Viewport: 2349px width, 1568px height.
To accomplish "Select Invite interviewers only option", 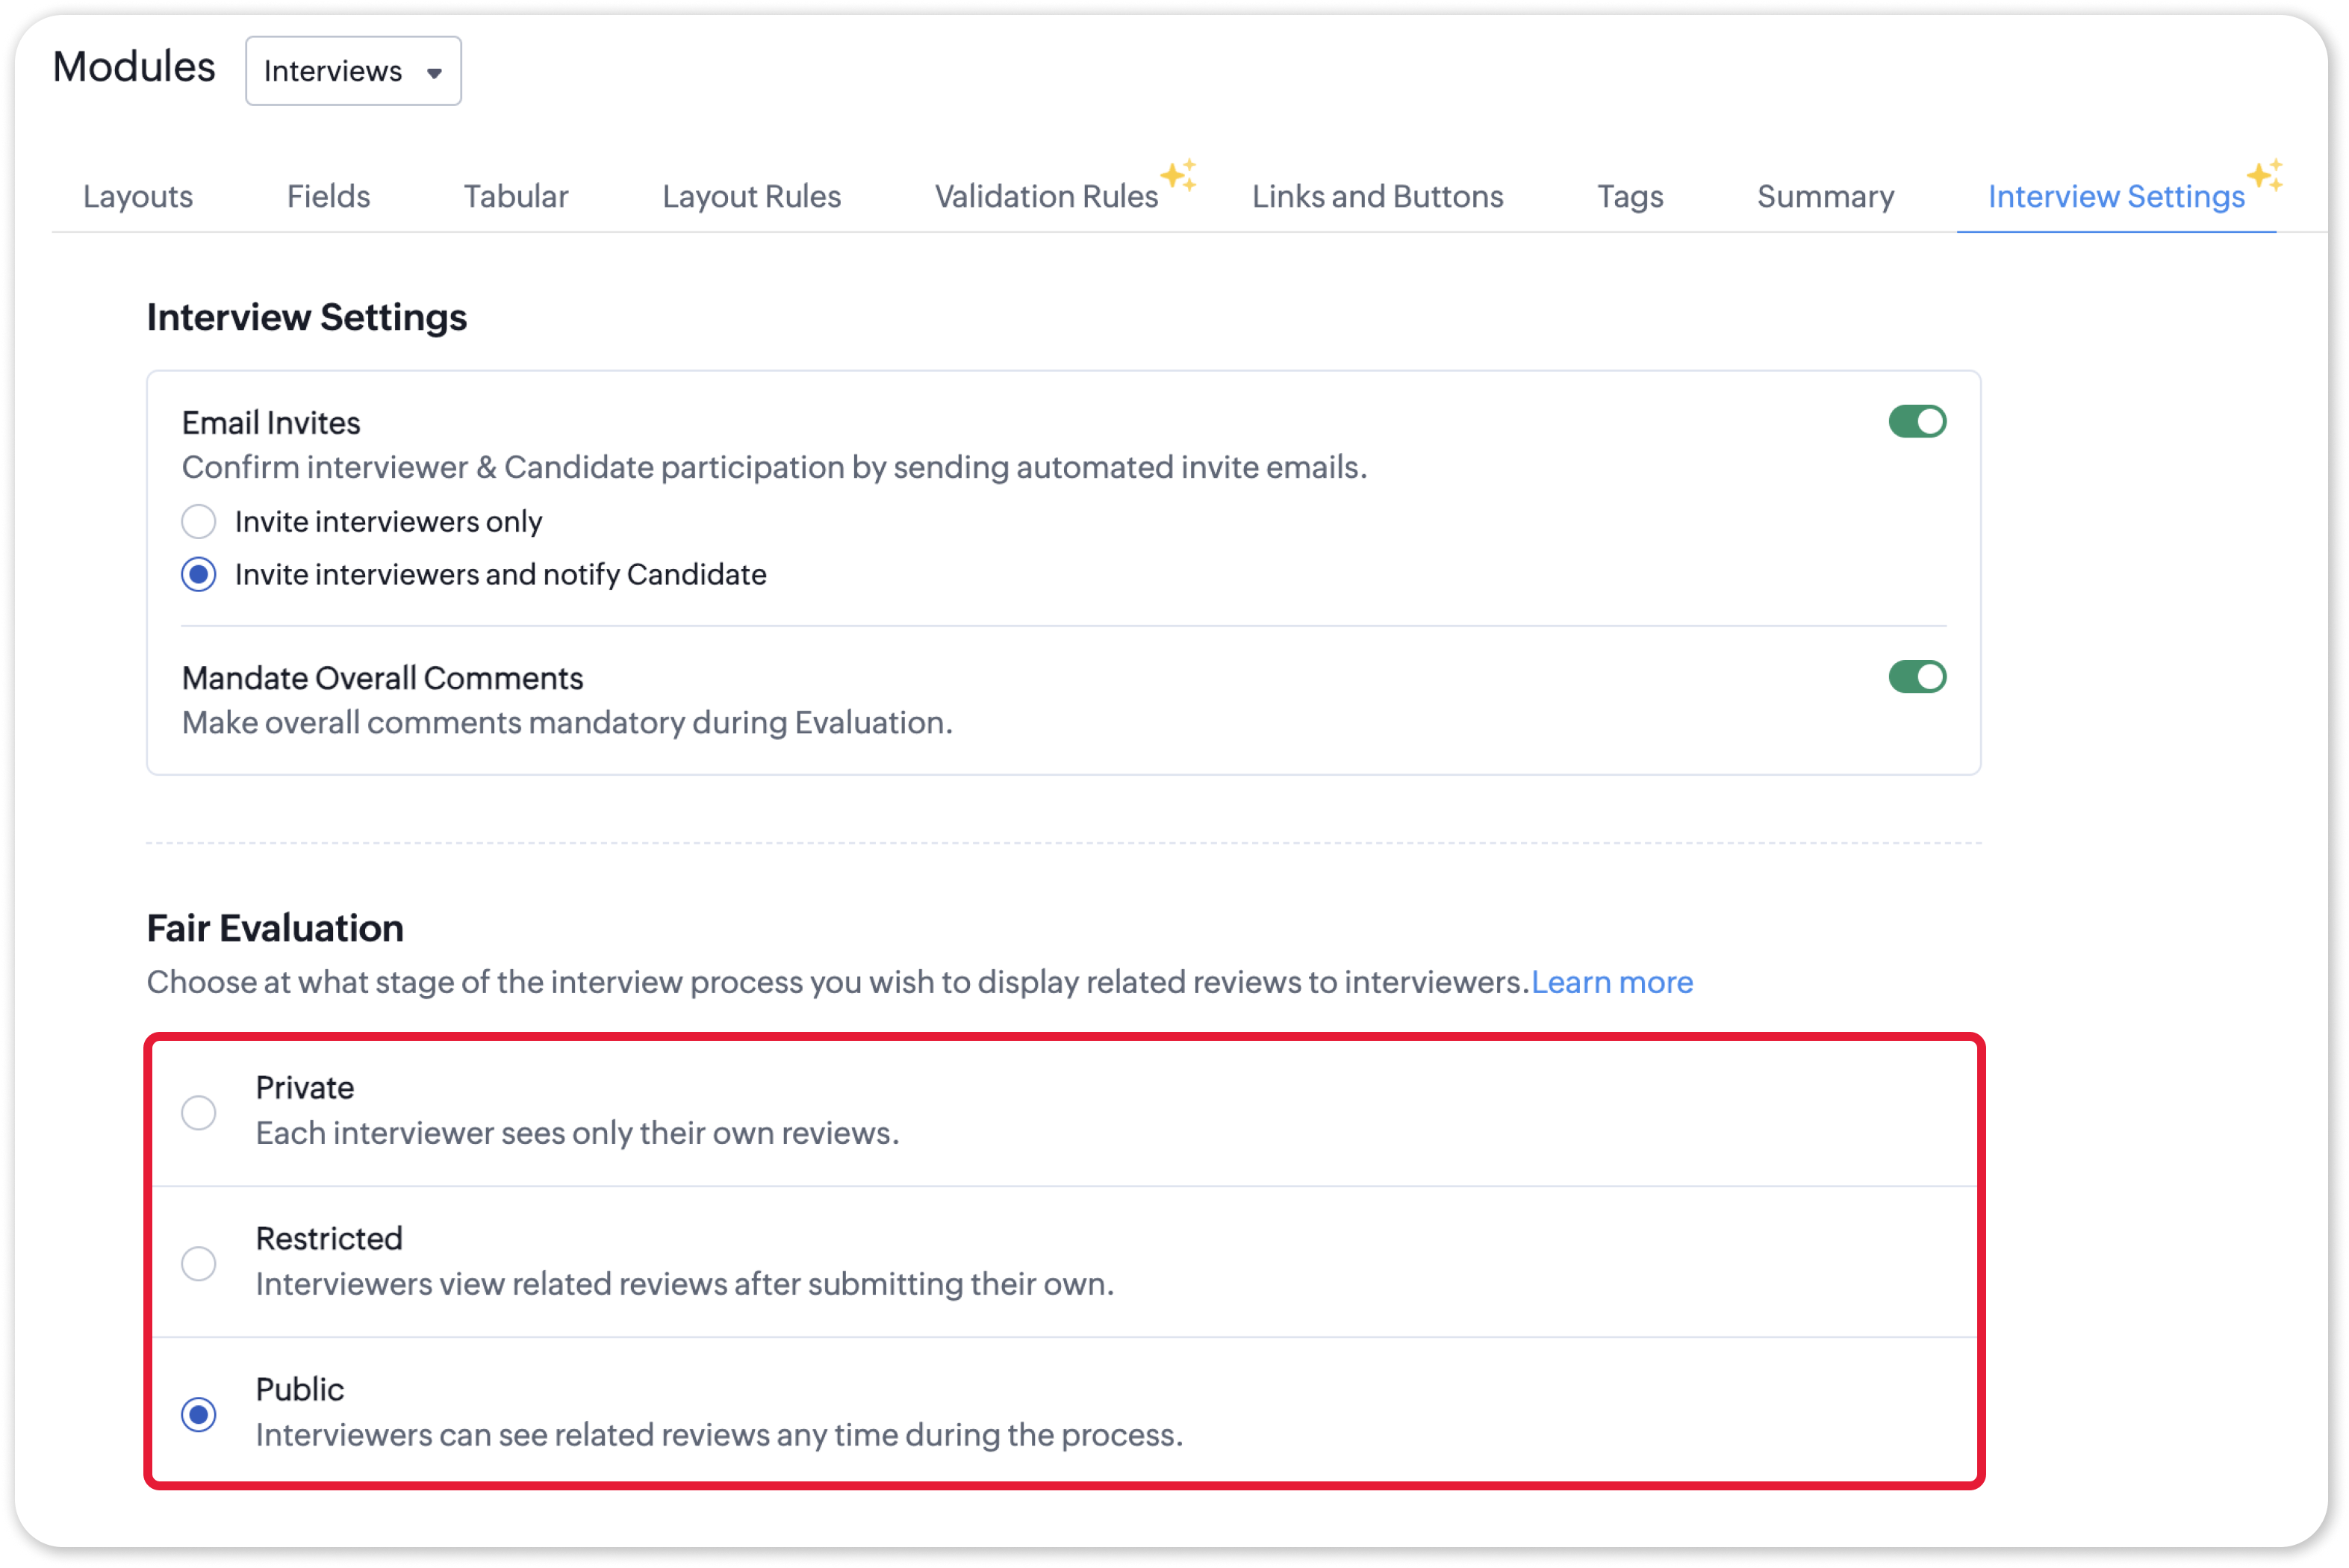I will click(199, 521).
